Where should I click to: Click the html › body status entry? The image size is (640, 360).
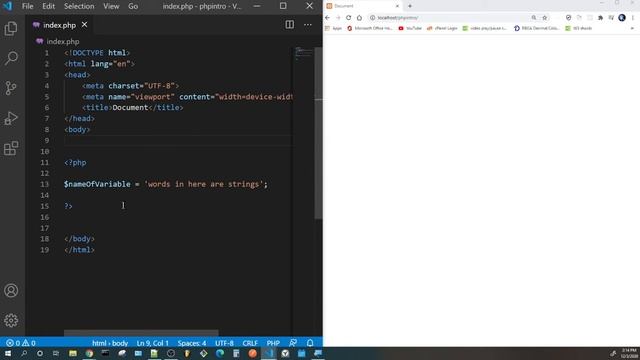pos(110,343)
